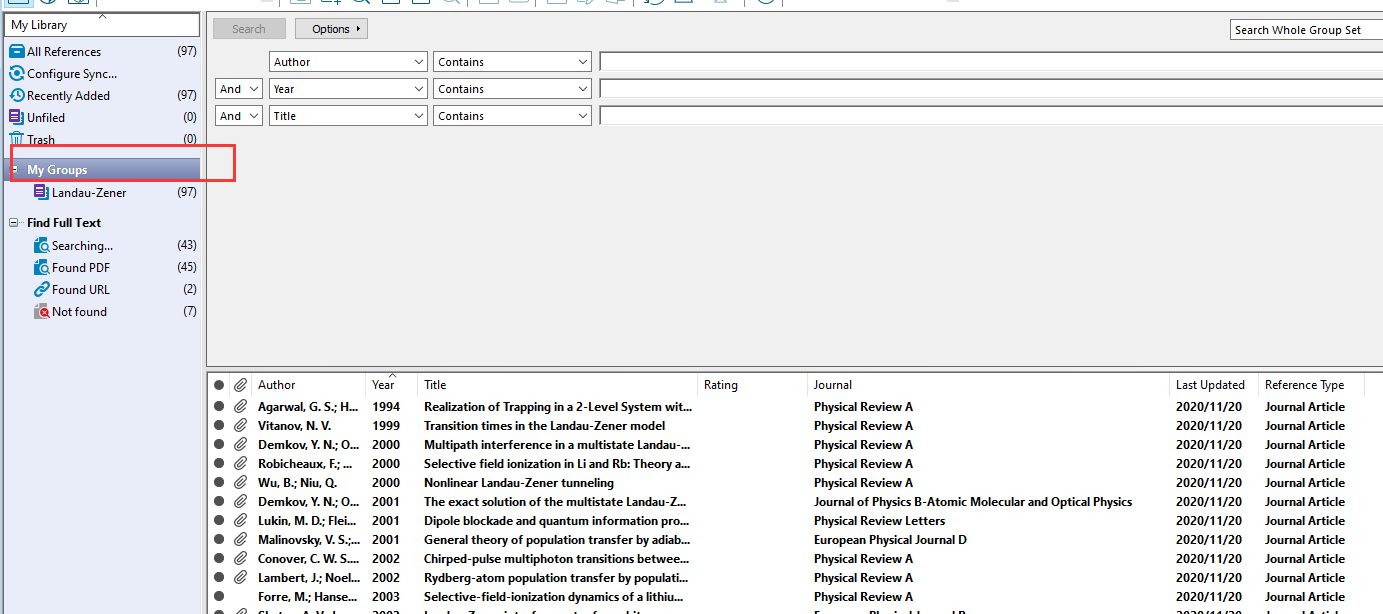The height and width of the screenshot is (614, 1383).
Task: Open Contains dropdown in the Year row
Action: [x=513, y=89]
